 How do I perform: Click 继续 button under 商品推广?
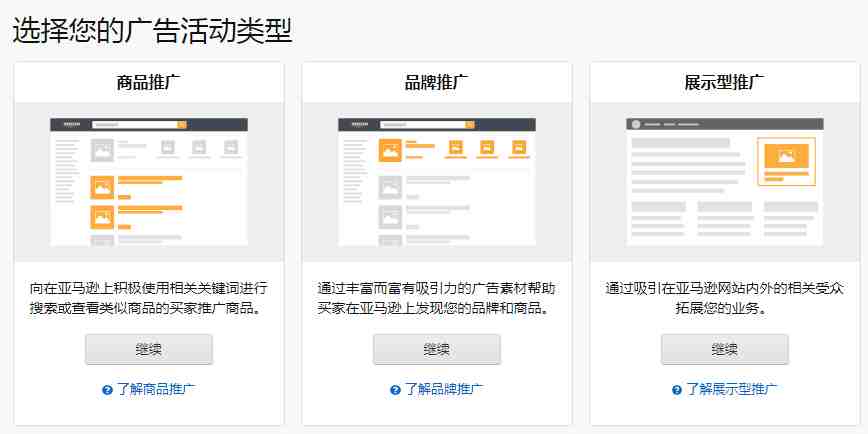point(148,349)
